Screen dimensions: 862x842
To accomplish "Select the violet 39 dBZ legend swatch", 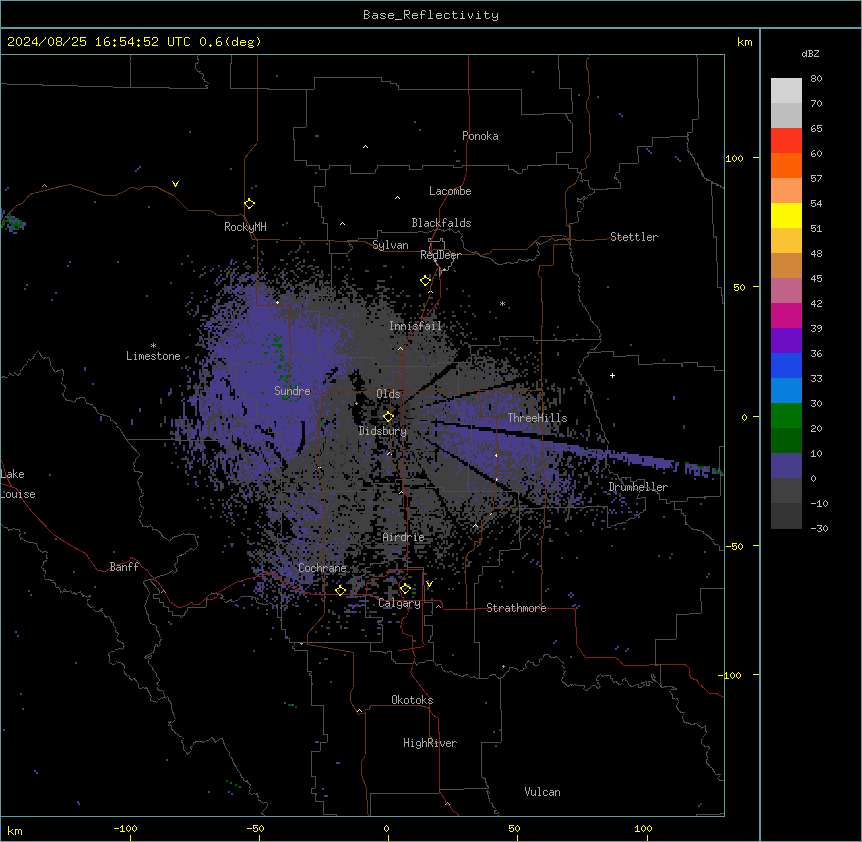I will coord(786,341).
